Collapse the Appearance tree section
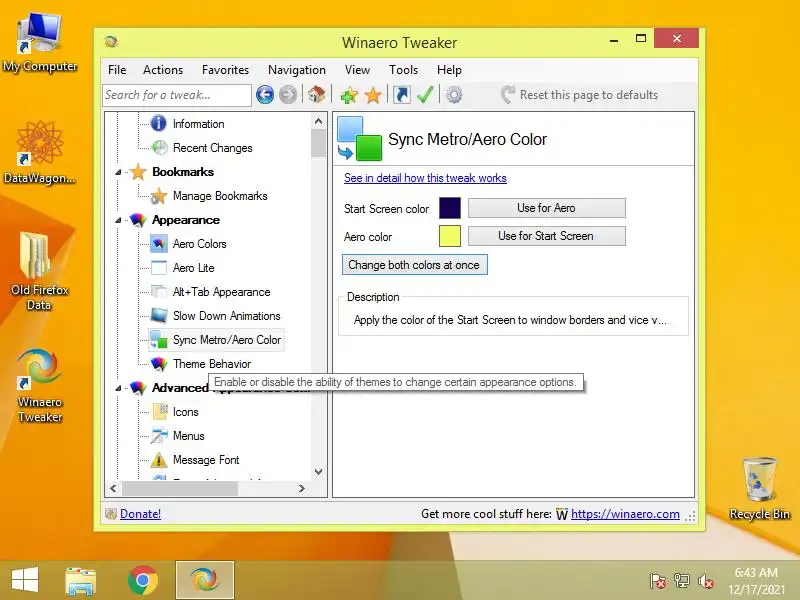This screenshot has height=600, width=800. pos(118,220)
